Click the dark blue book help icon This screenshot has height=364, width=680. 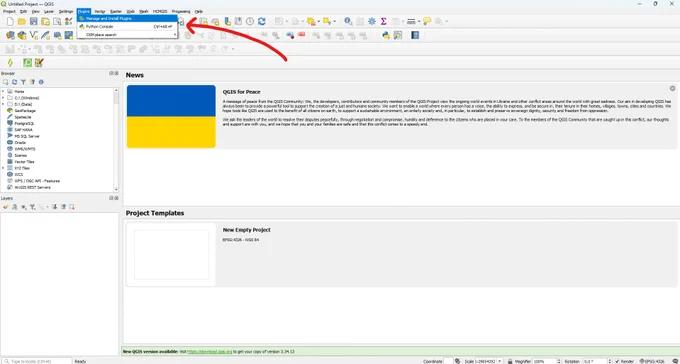[415, 35]
